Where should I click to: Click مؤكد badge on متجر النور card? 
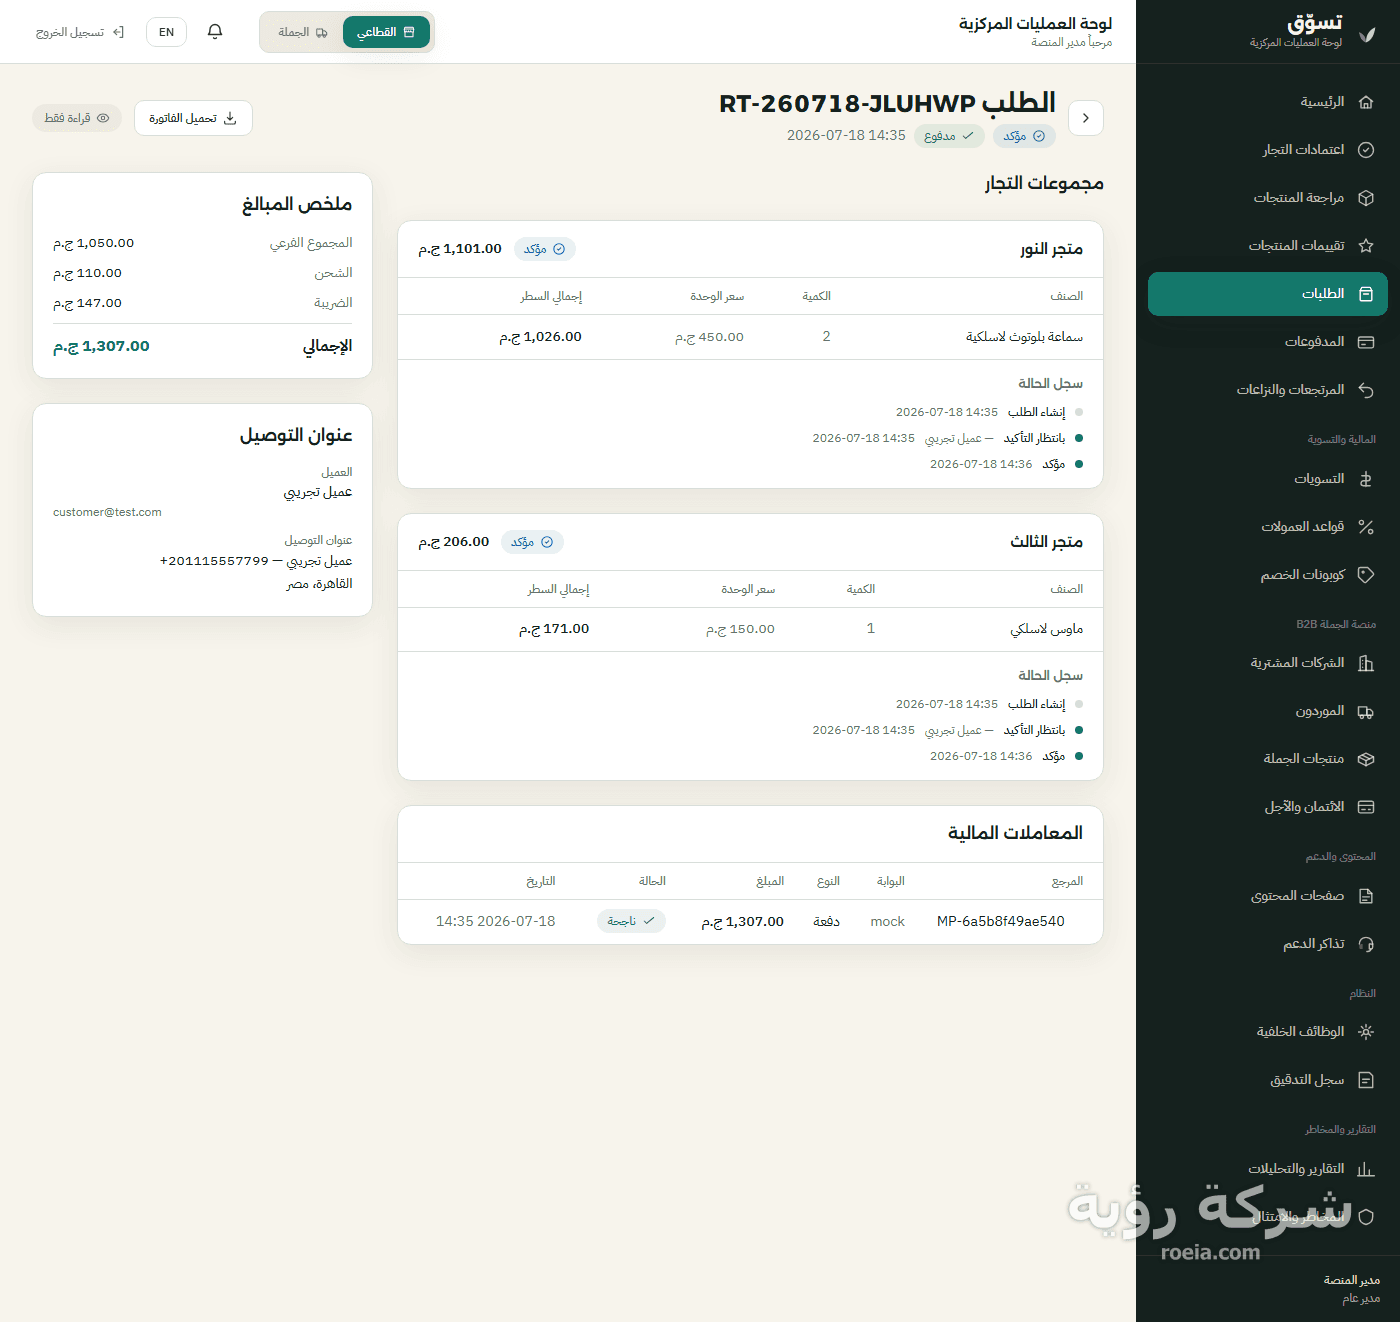tap(545, 249)
